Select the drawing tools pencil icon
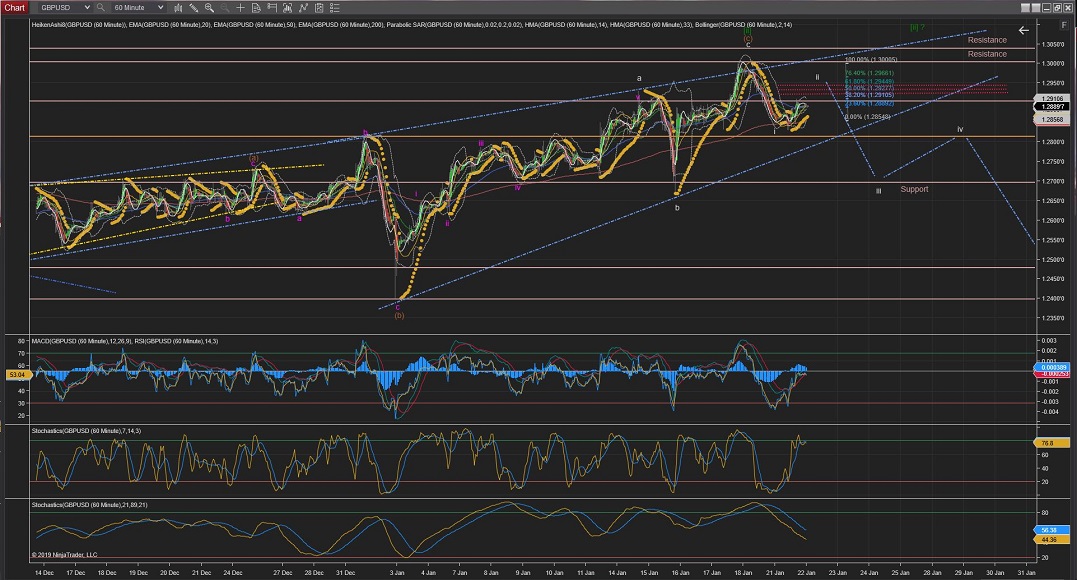1077x580 pixels. pyautogui.click(x=194, y=7)
